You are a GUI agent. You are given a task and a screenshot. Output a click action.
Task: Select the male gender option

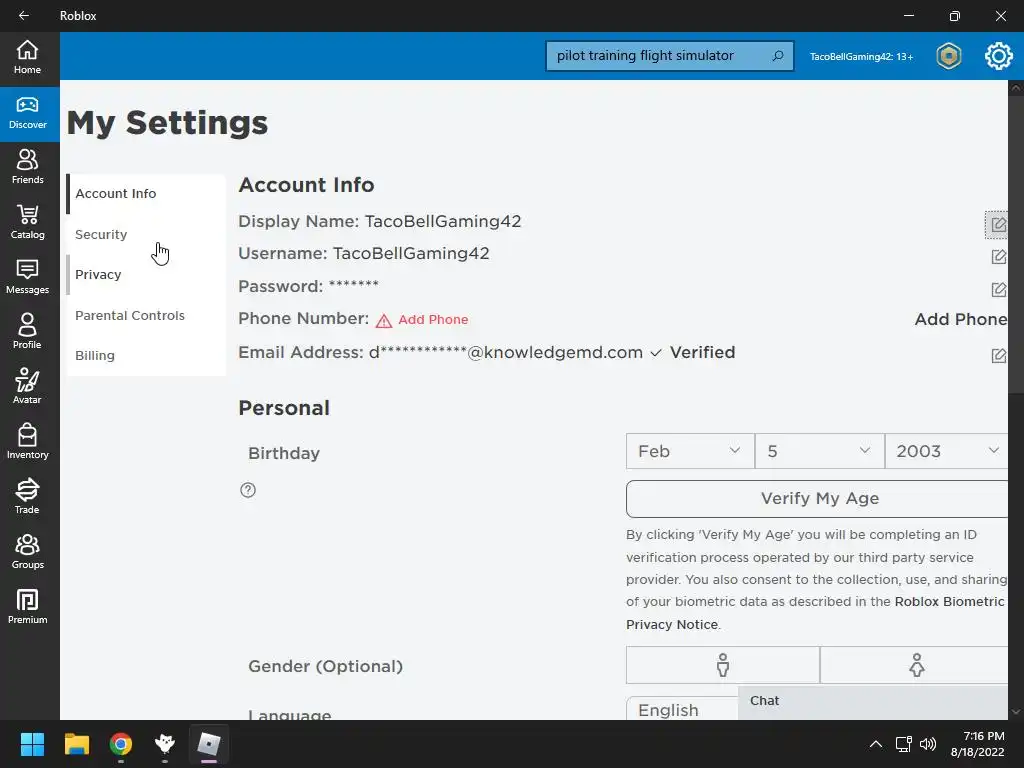(722, 665)
